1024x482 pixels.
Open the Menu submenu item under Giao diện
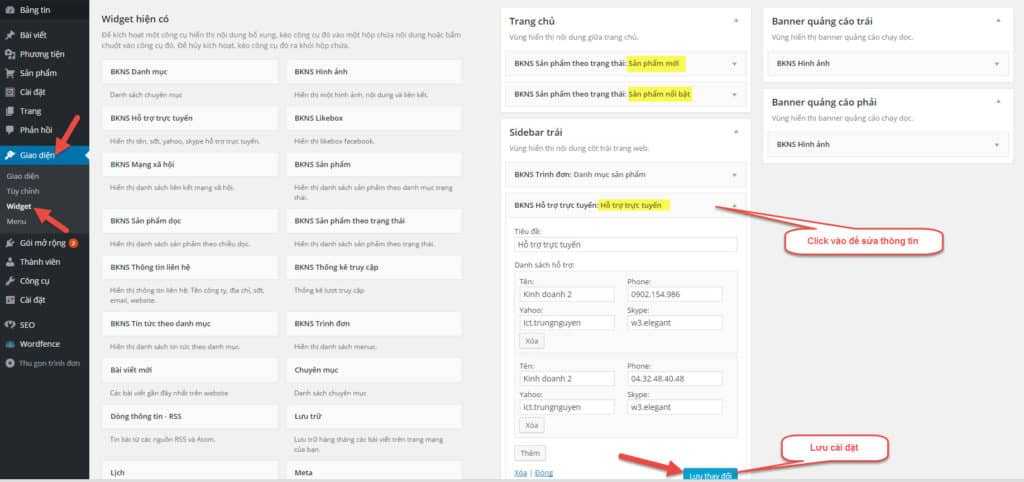(x=17, y=220)
